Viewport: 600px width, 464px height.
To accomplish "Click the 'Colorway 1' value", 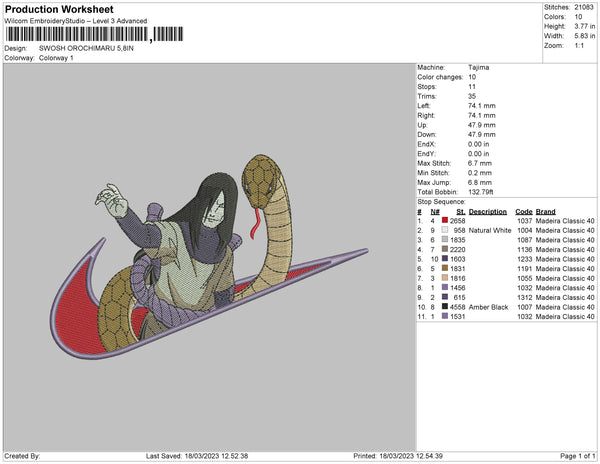I will [x=56, y=58].
